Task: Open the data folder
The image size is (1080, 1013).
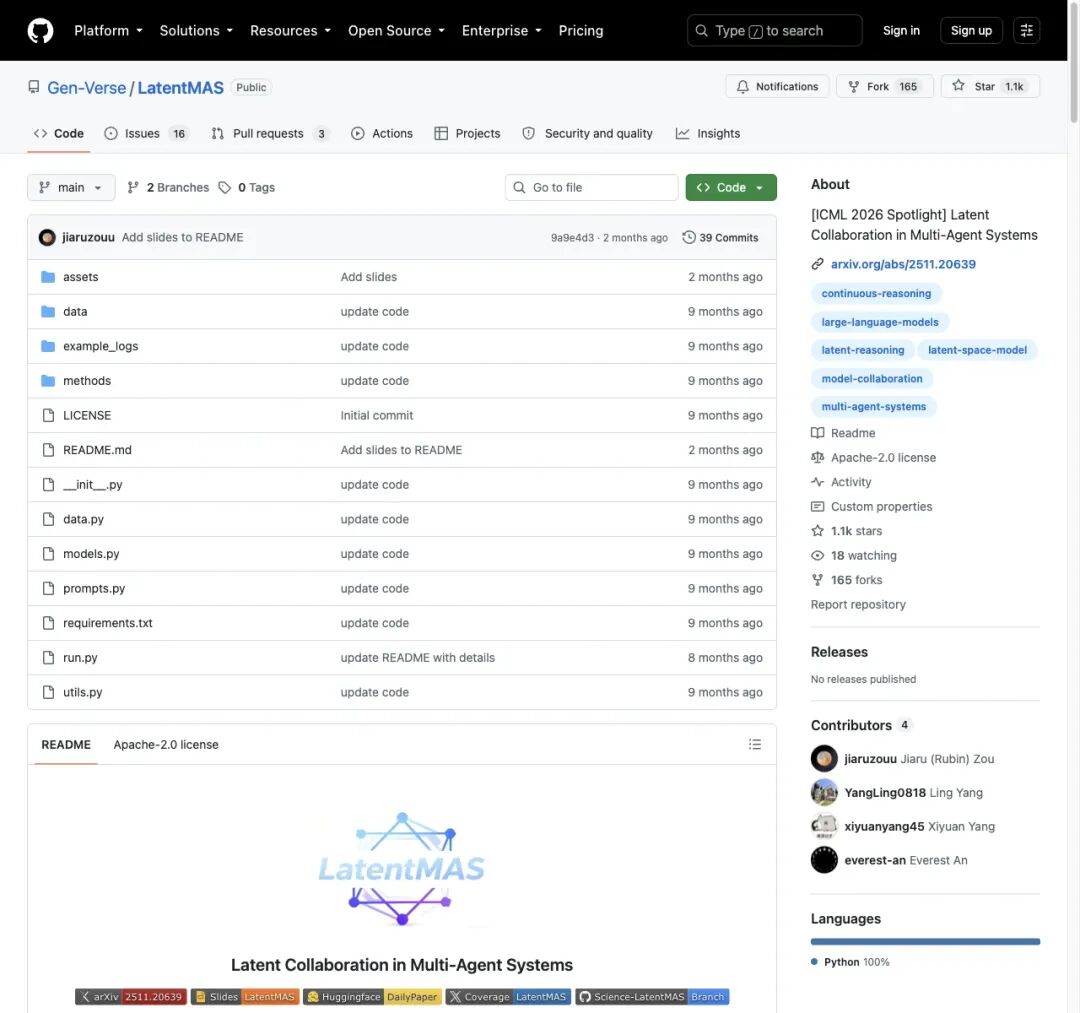Action: [x=75, y=311]
